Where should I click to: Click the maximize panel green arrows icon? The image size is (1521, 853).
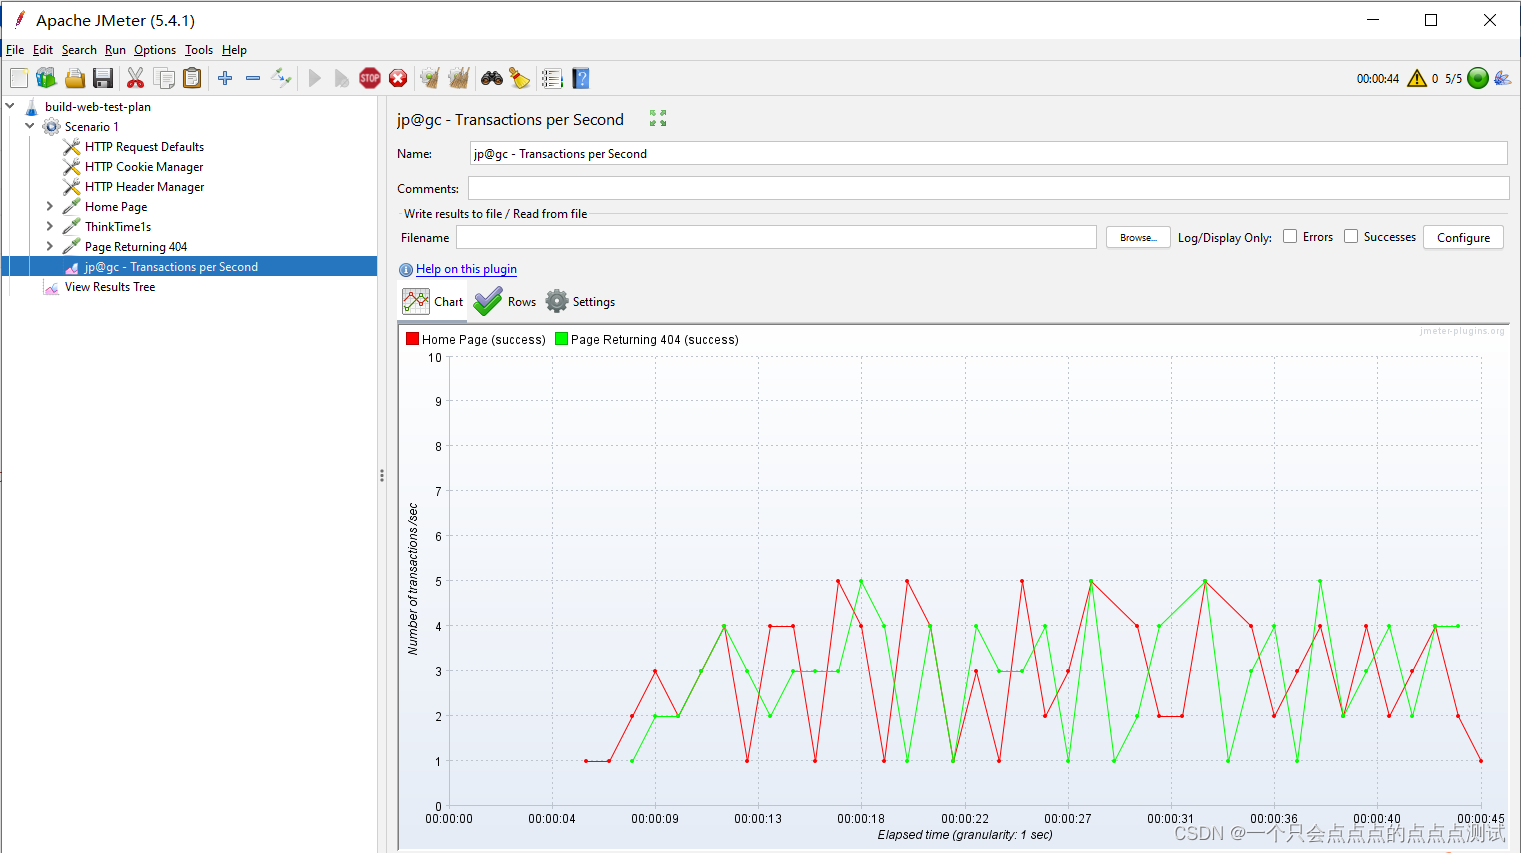pyautogui.click(x=658, y=118)
